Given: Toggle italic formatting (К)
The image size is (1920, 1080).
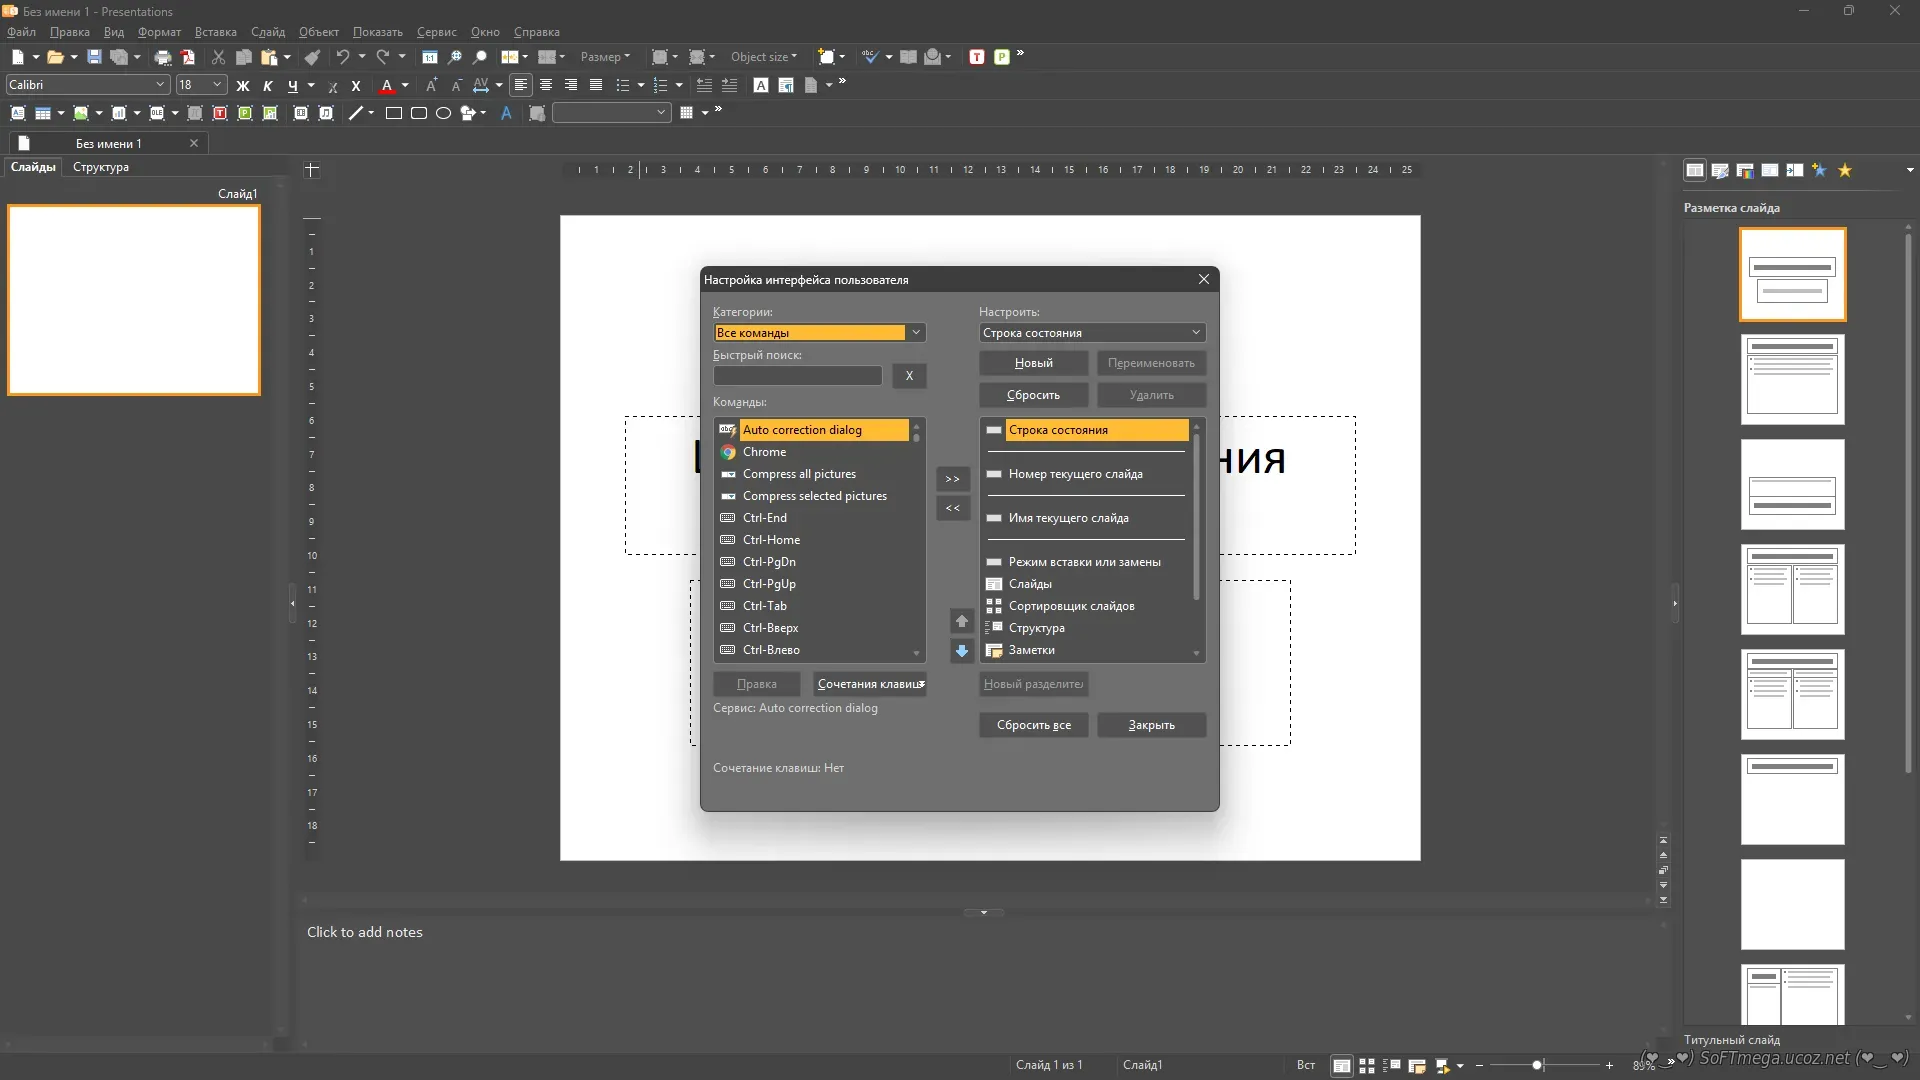Looking at the screenshot, I should pyautogui.click(x=268, y=86).
